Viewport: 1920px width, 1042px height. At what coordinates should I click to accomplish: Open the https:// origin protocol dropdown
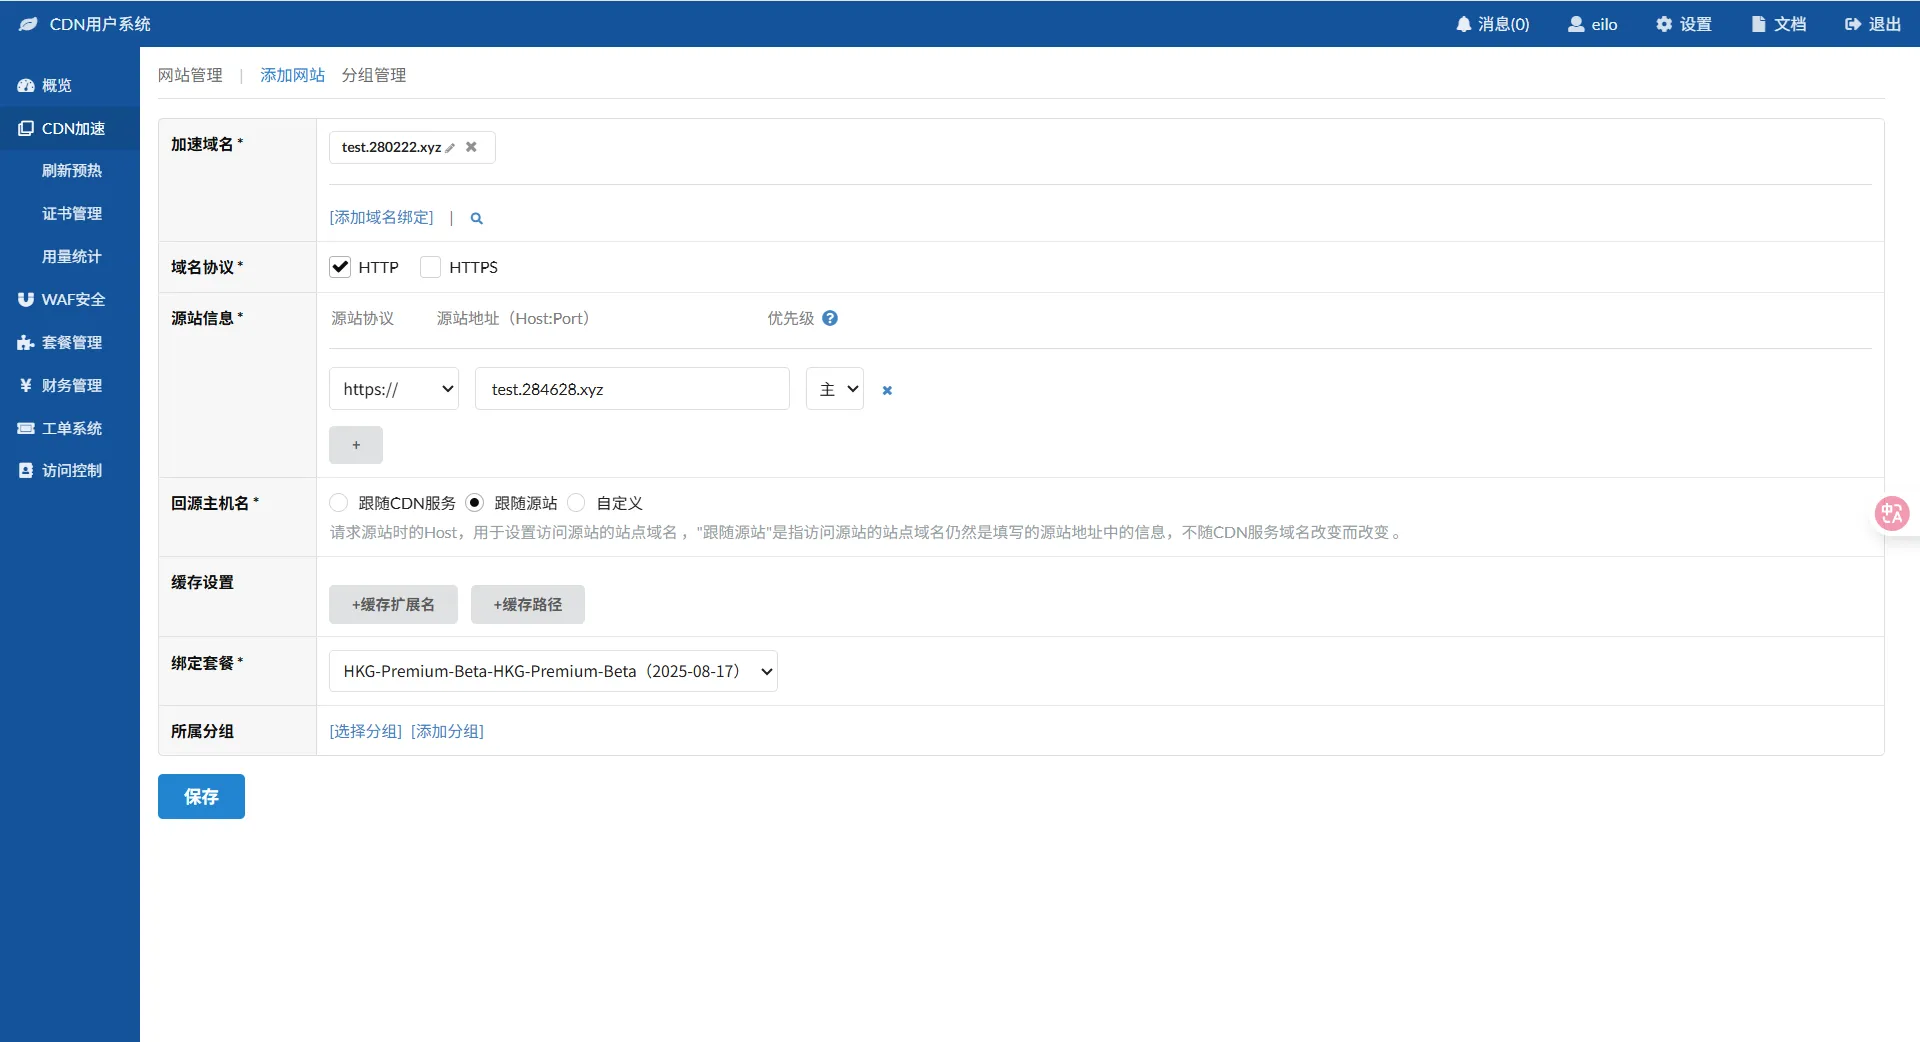394,389
